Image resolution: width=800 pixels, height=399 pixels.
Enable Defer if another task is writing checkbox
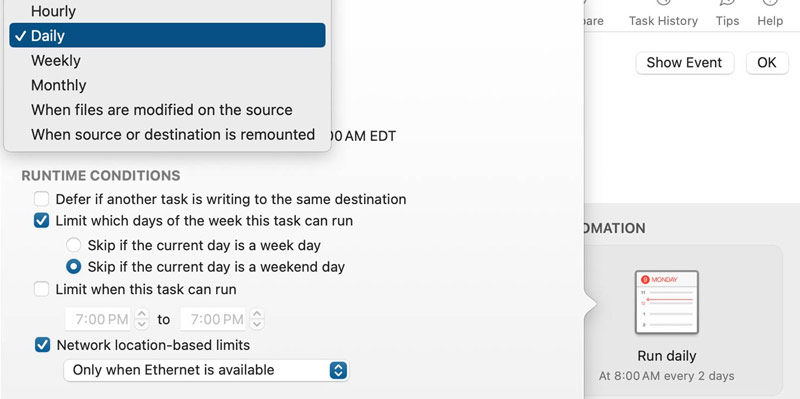click(x=41, y=199)
